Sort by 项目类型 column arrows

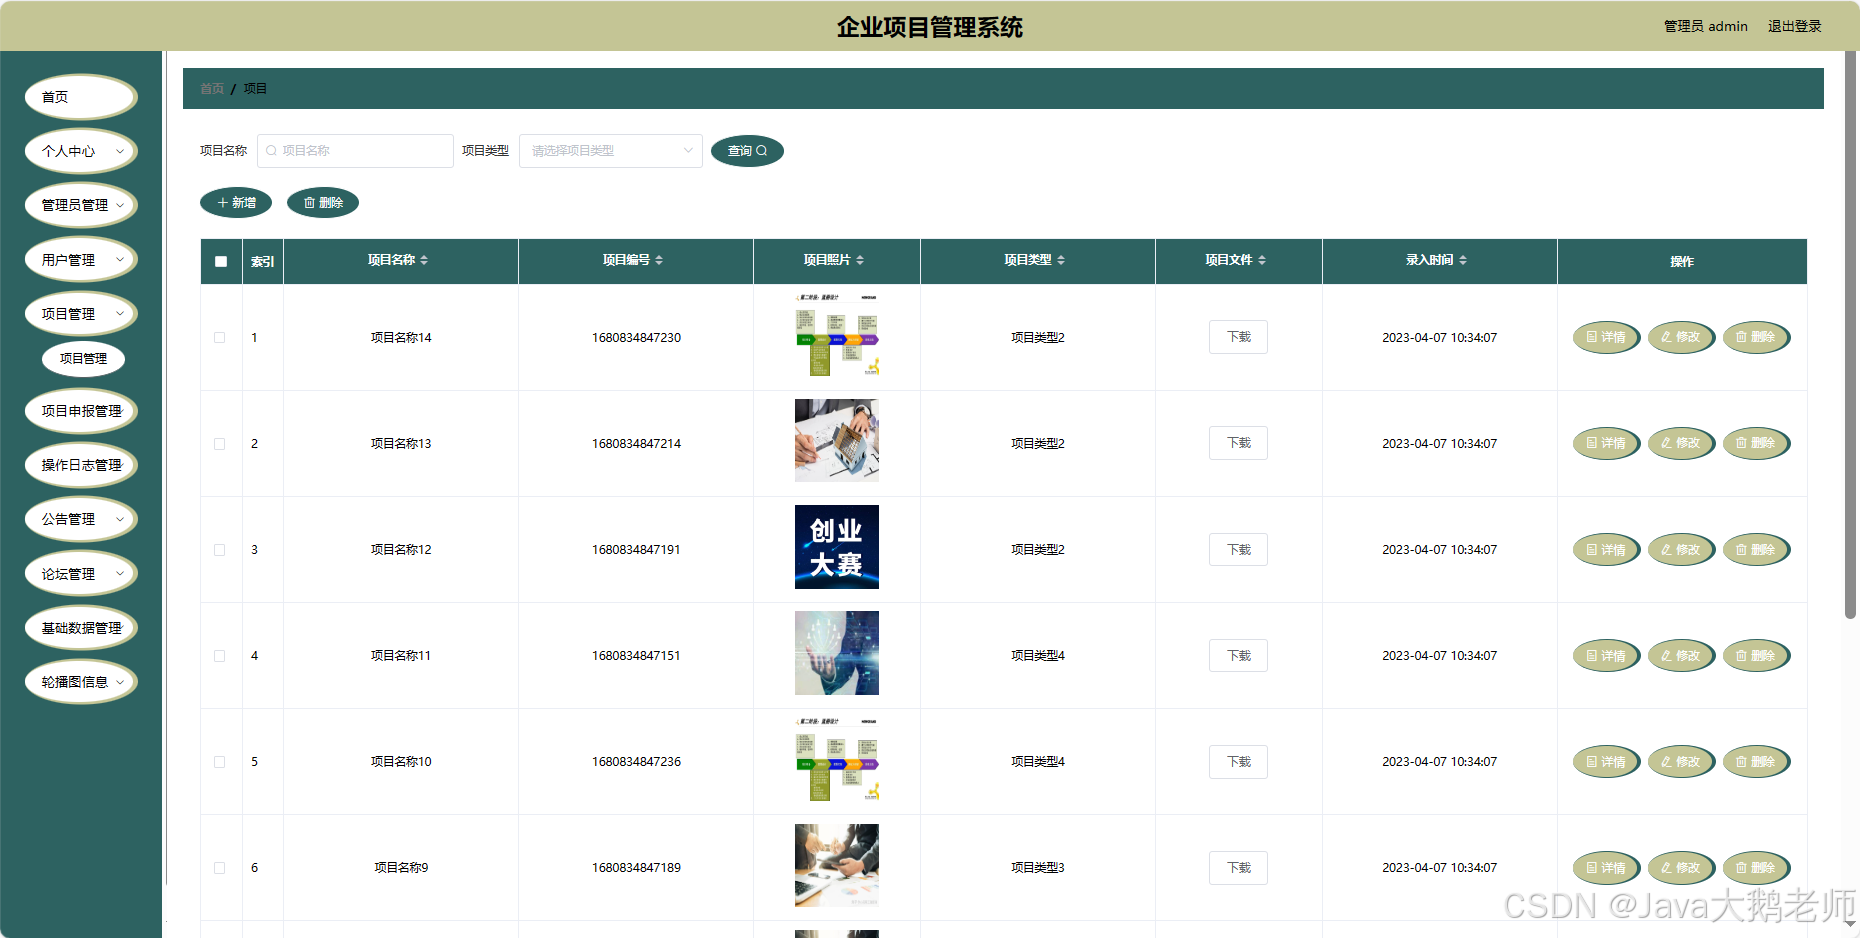click(1061, 260)
